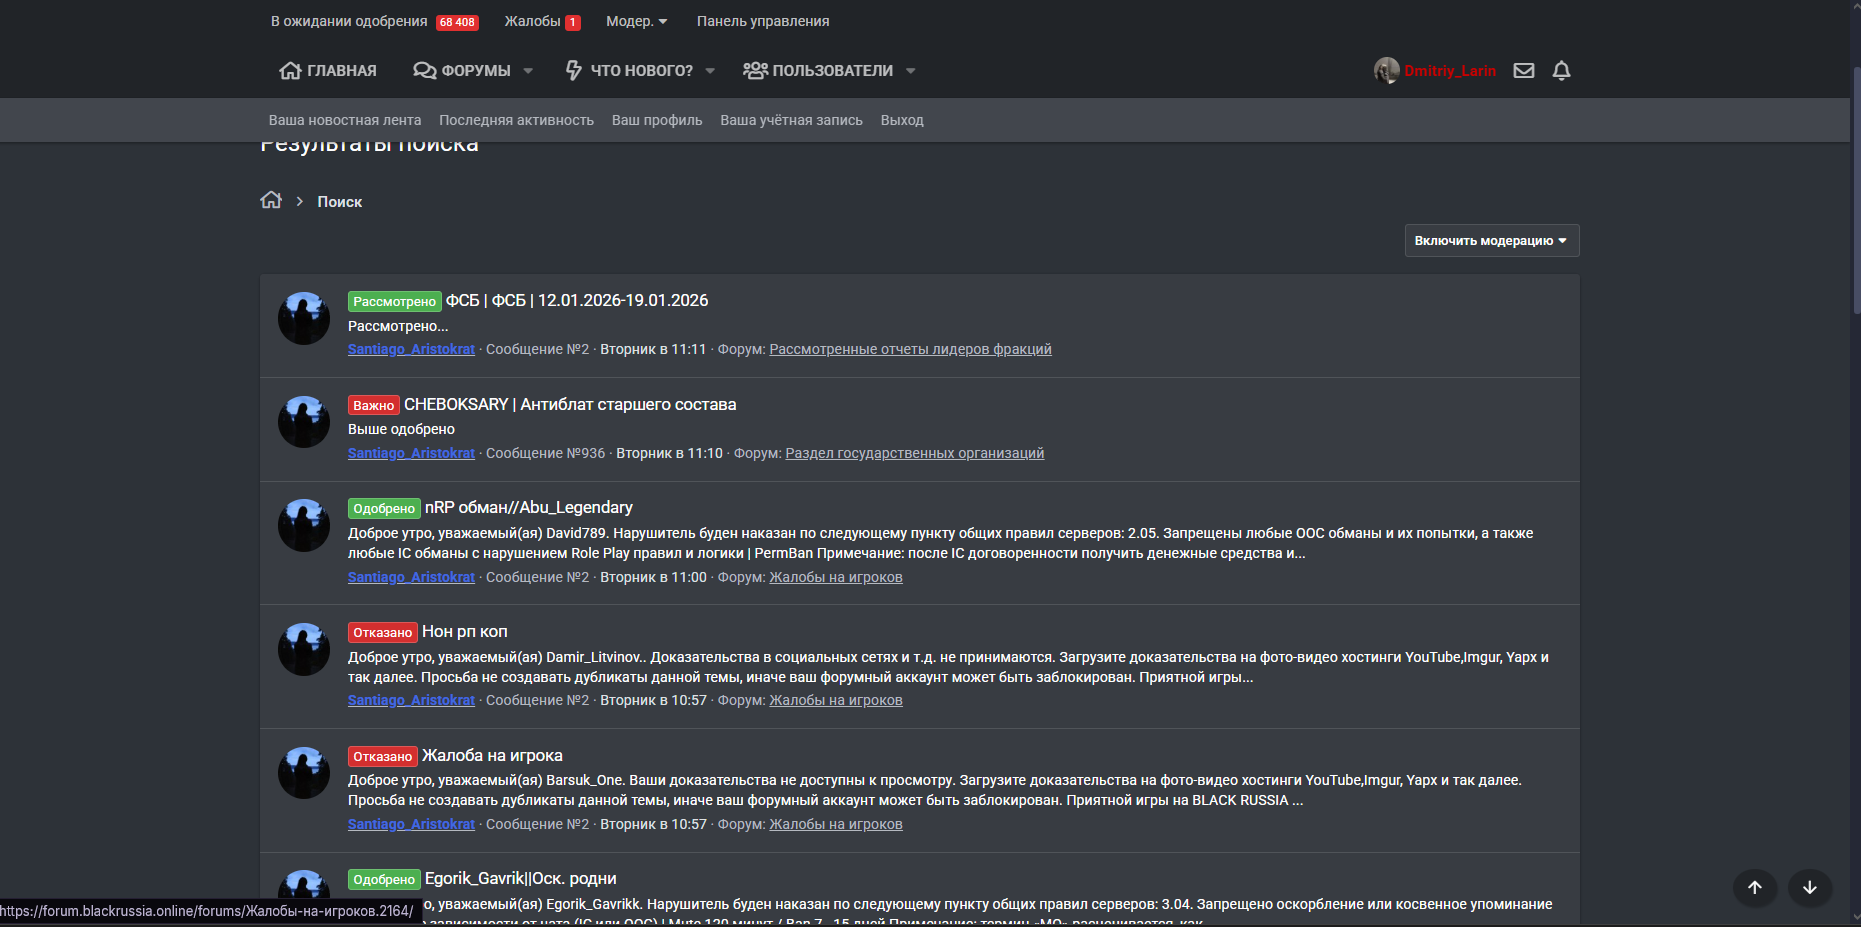Open nRP обман//Abu_Legendary thread
1861x927 pixels.
529,507
